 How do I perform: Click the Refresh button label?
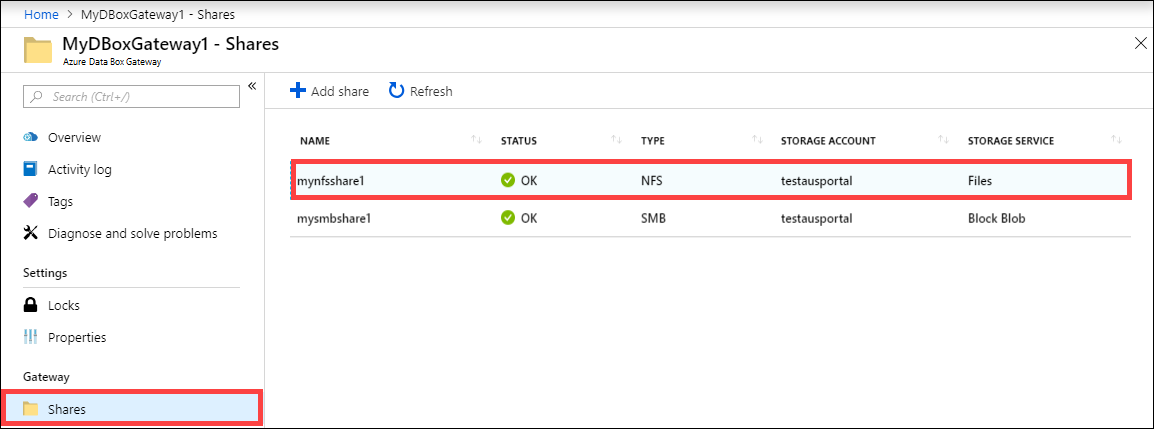431,91
